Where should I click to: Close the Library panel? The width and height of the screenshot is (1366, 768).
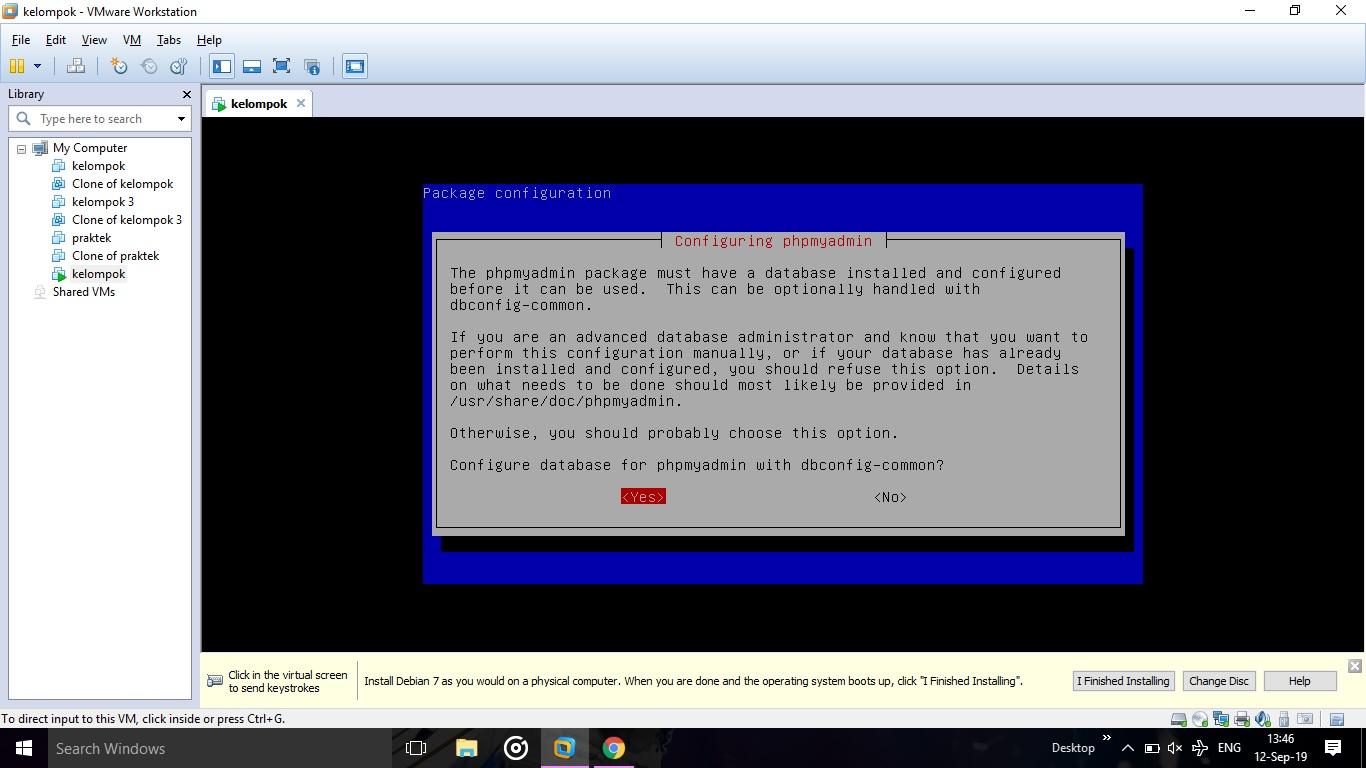pos(186,94)
